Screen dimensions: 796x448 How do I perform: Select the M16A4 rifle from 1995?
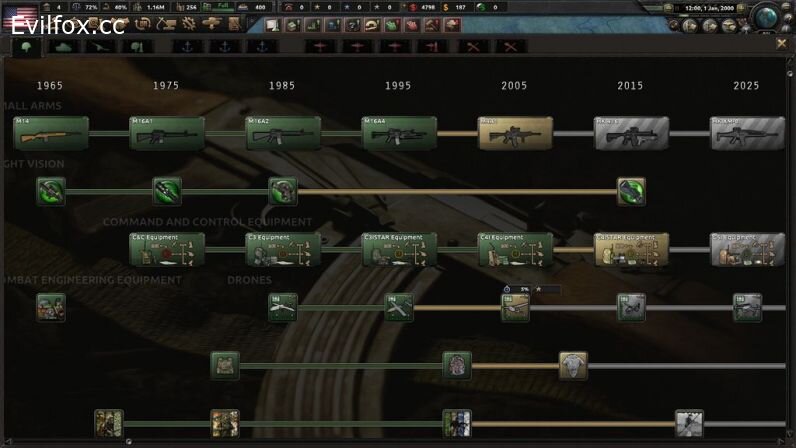coord(399,133)
